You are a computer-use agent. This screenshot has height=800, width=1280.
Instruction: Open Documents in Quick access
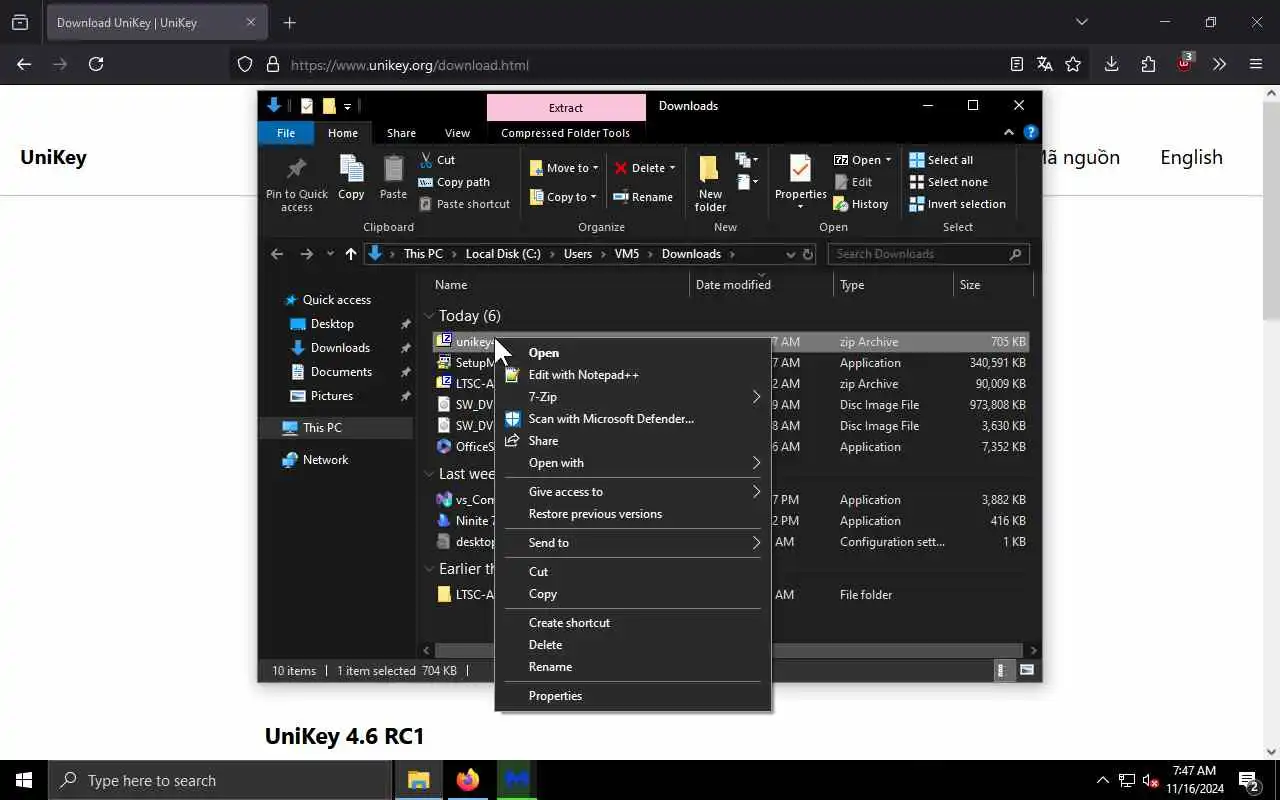[x=341, y=372]
